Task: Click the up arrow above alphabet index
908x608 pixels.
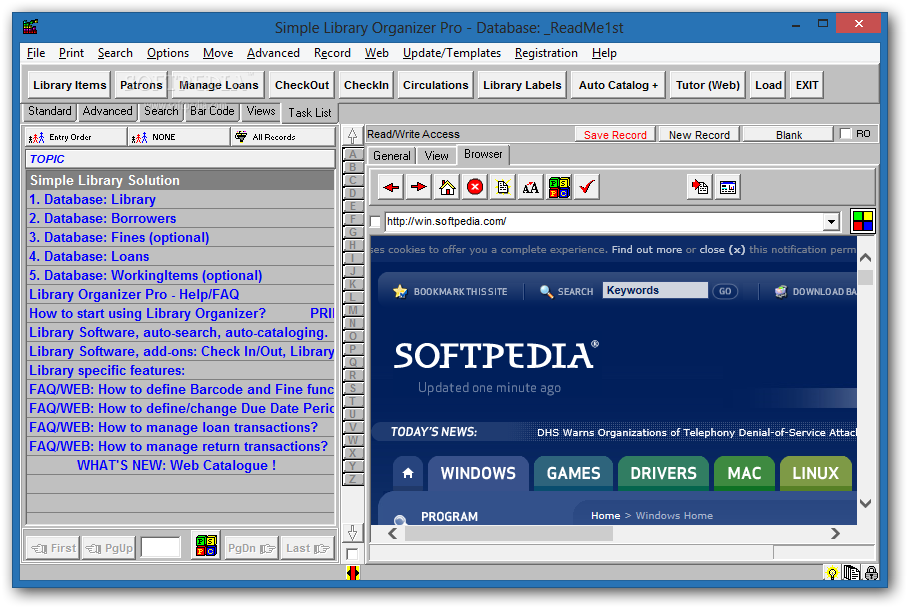Action: pos(352,135)
